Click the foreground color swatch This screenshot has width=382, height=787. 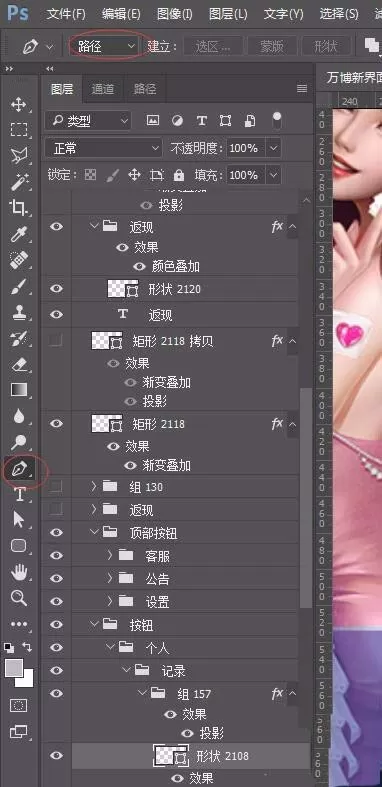[14, 668]
